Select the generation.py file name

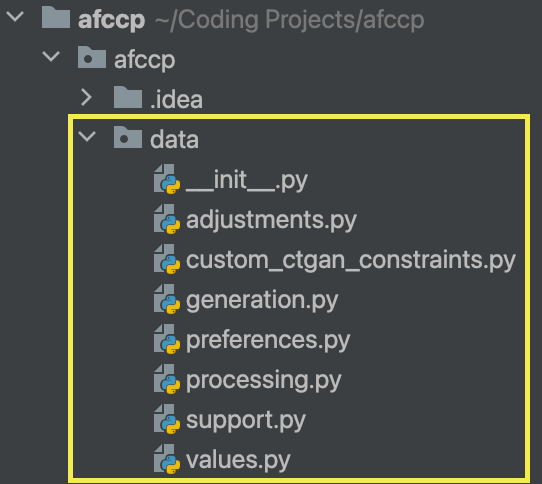click(262, 300)
